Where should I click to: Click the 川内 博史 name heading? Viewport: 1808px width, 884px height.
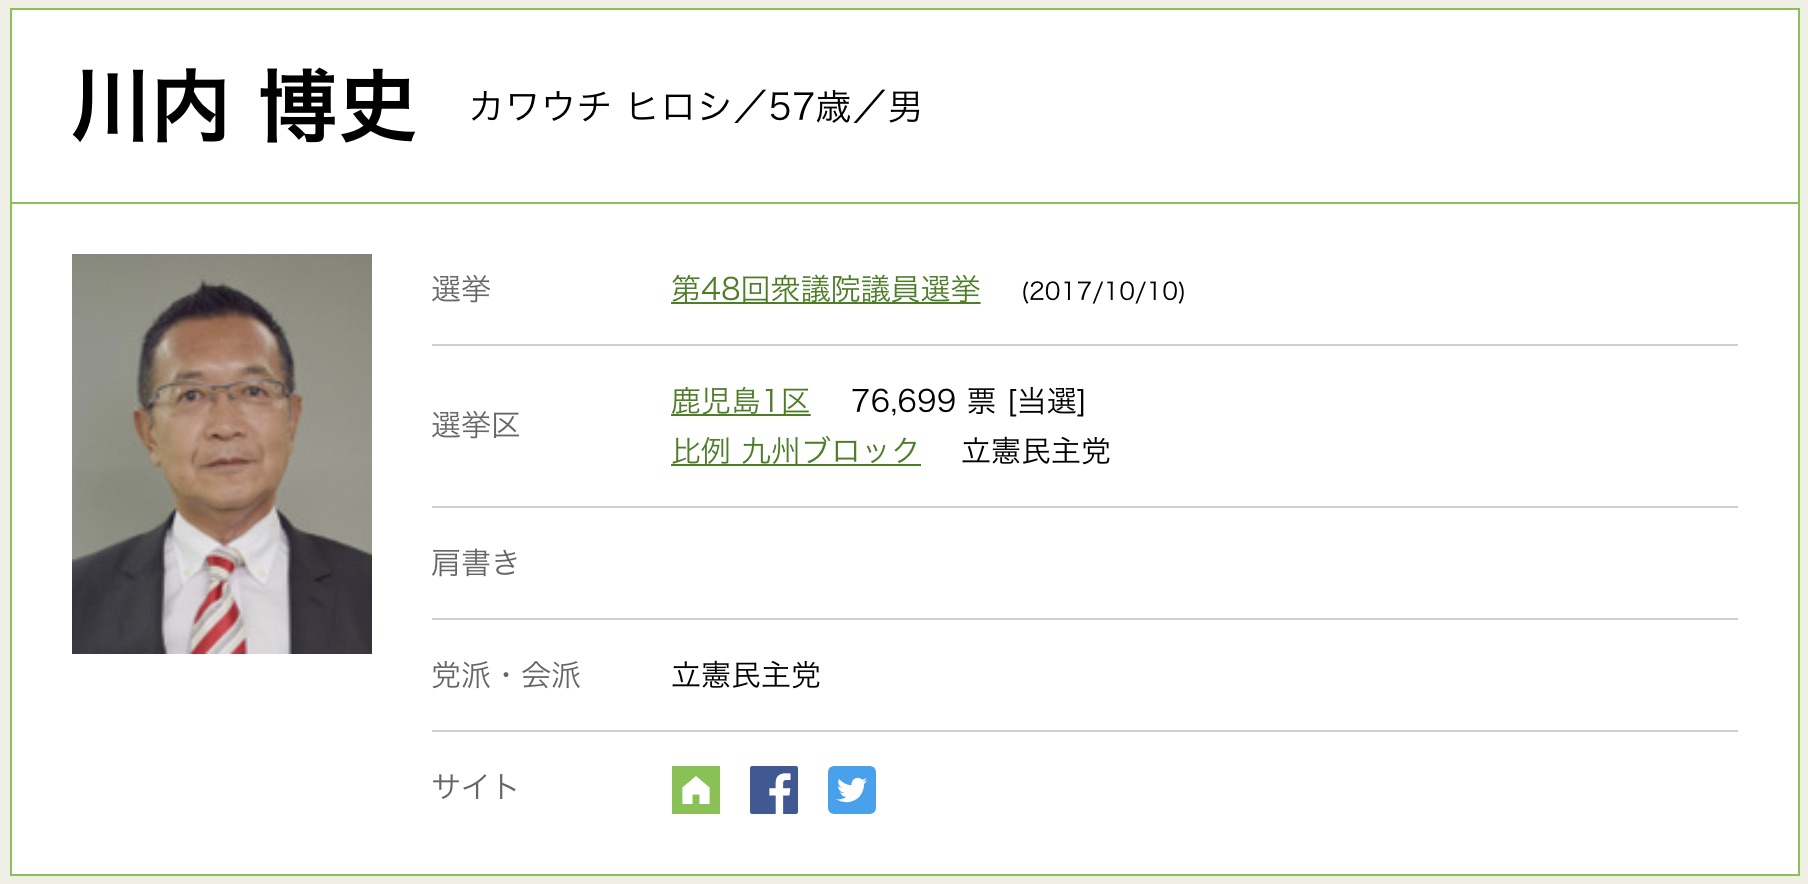point(244,107)
